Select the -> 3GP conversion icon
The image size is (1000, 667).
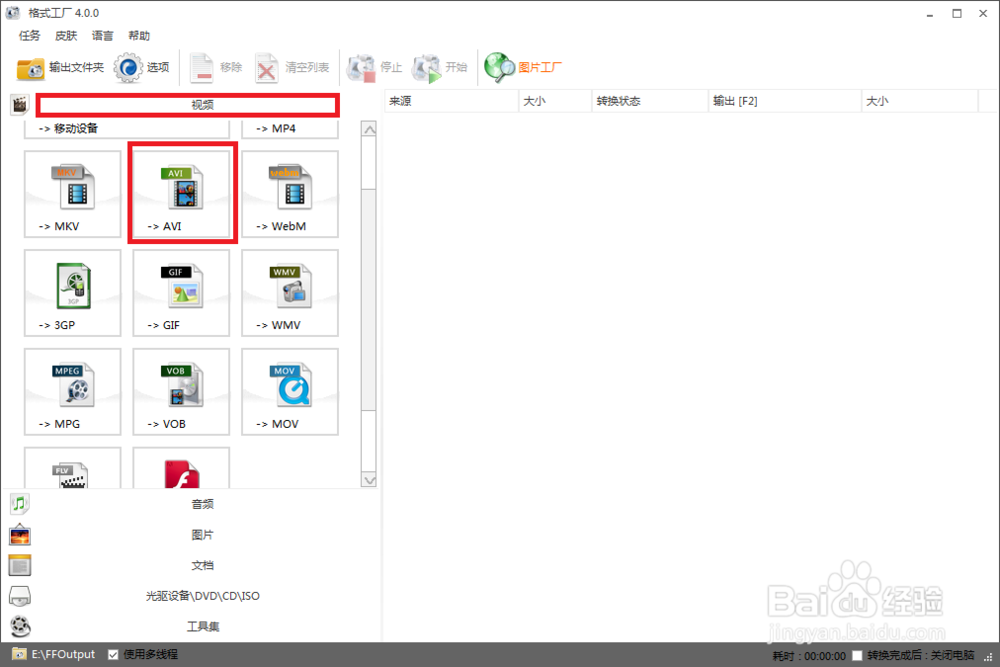[x=73, y=293]
